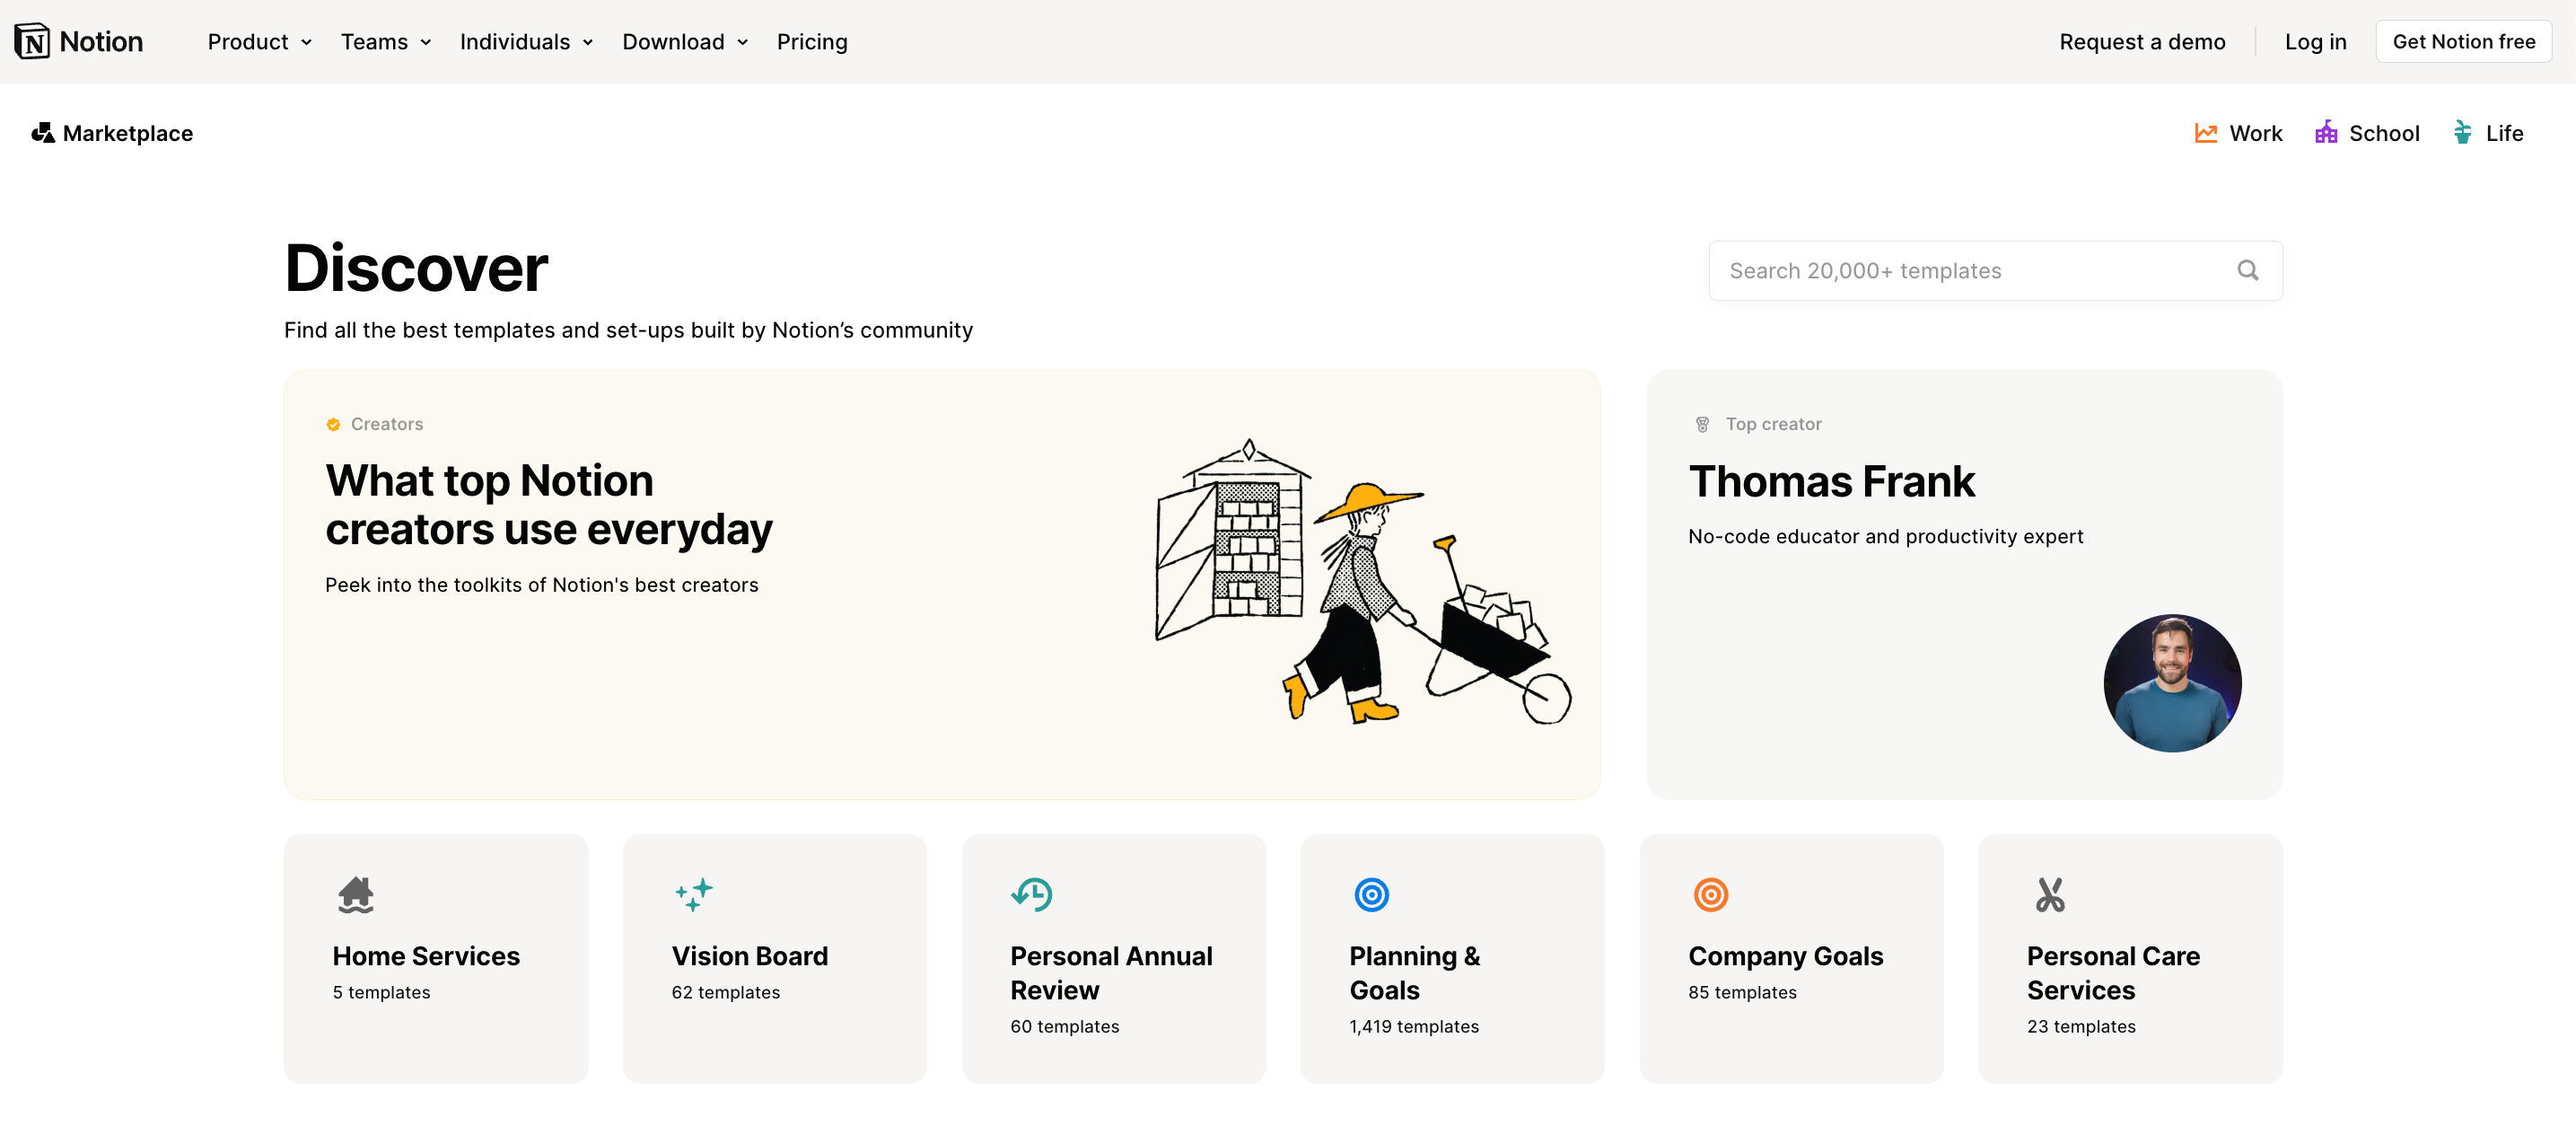
Task: Open the Teams menu
Action: [x=386, y=42]
